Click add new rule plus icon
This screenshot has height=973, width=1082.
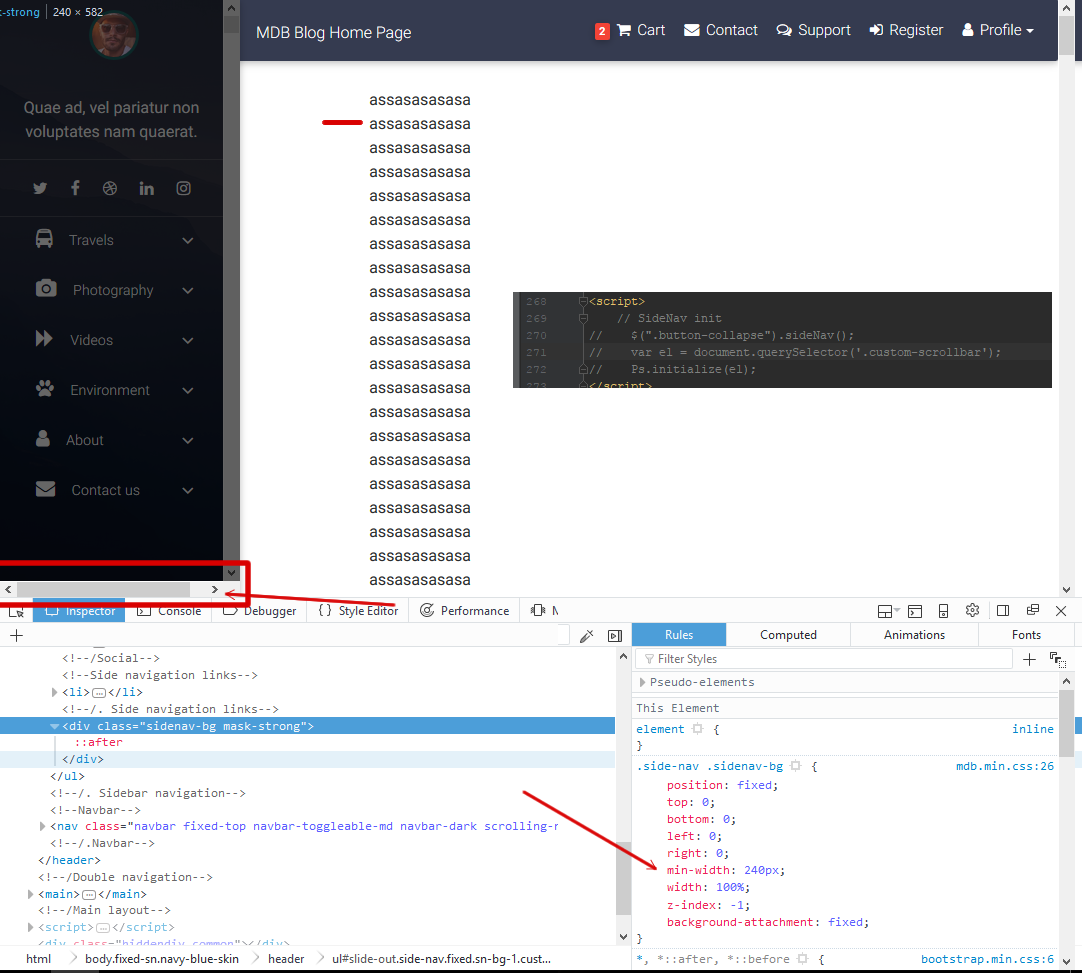[1029, 660]
